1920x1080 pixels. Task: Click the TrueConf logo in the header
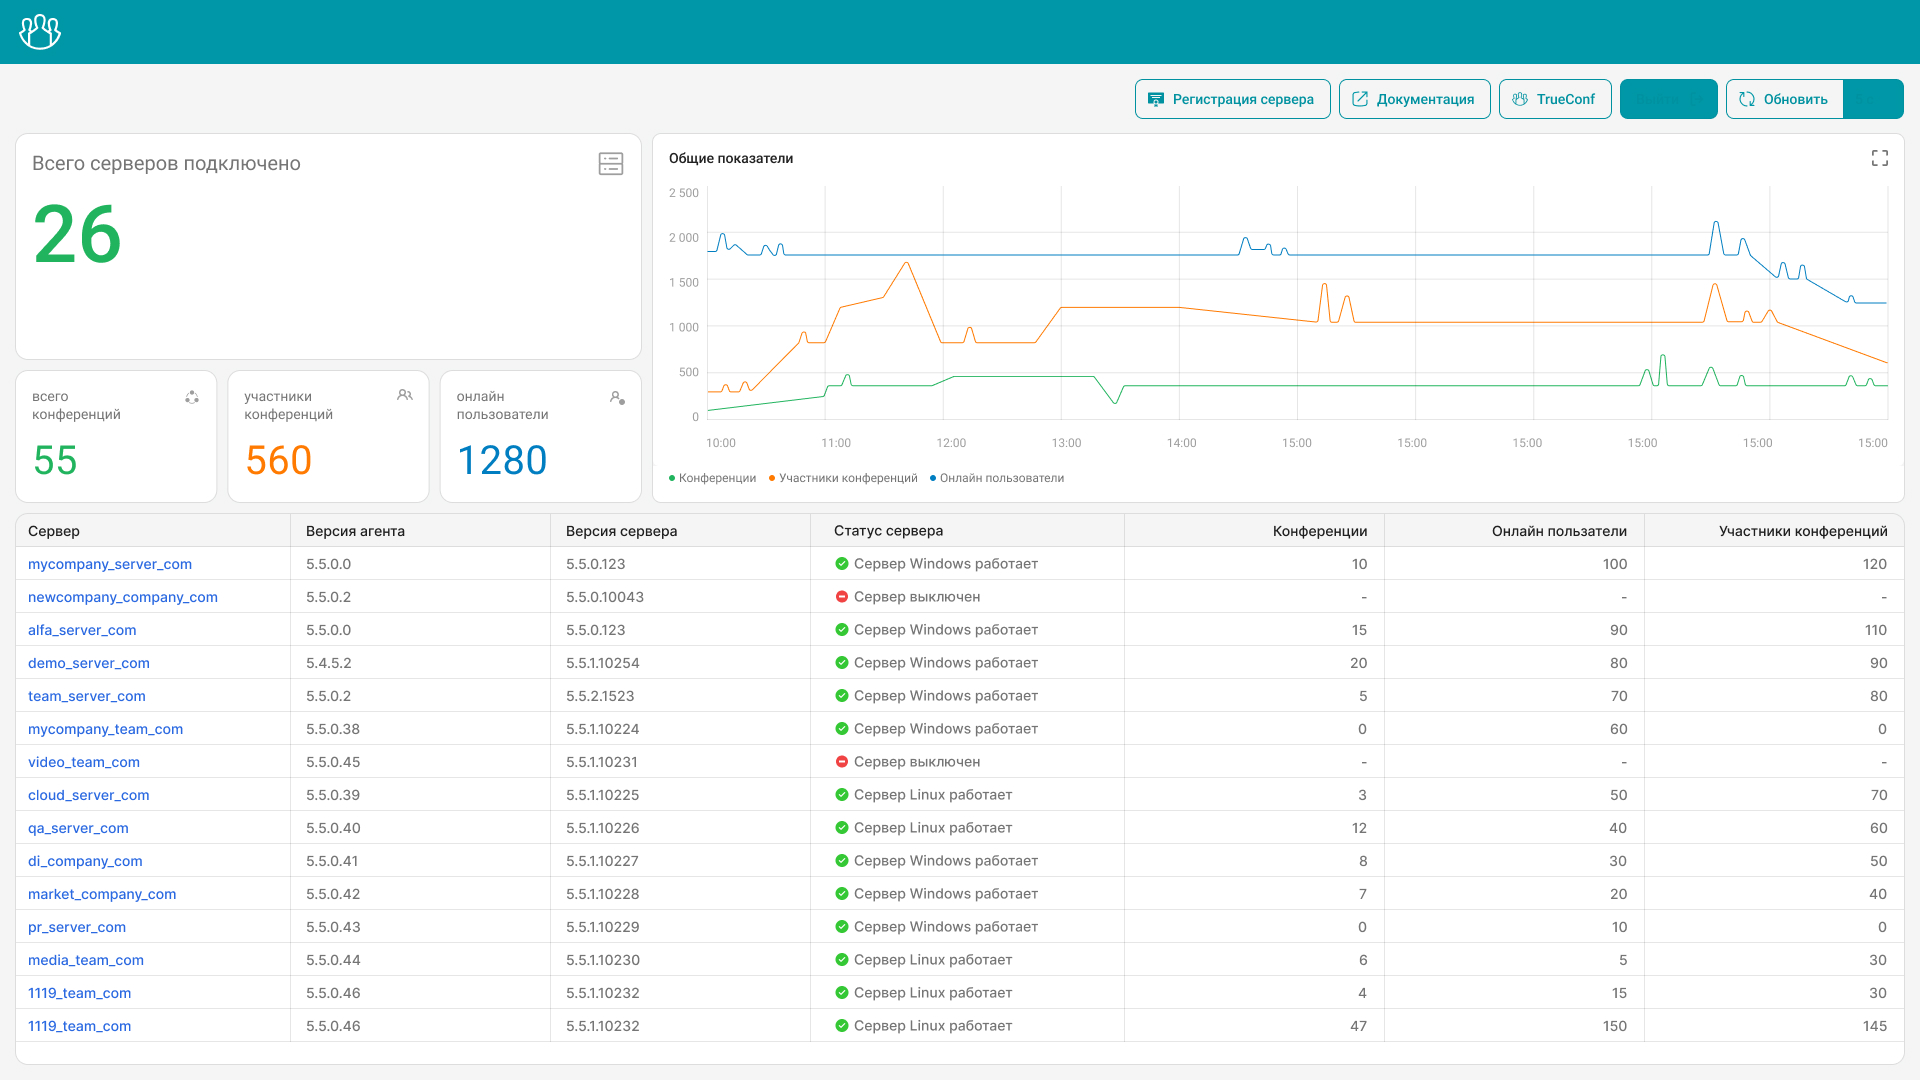click(x=40, y=32)
